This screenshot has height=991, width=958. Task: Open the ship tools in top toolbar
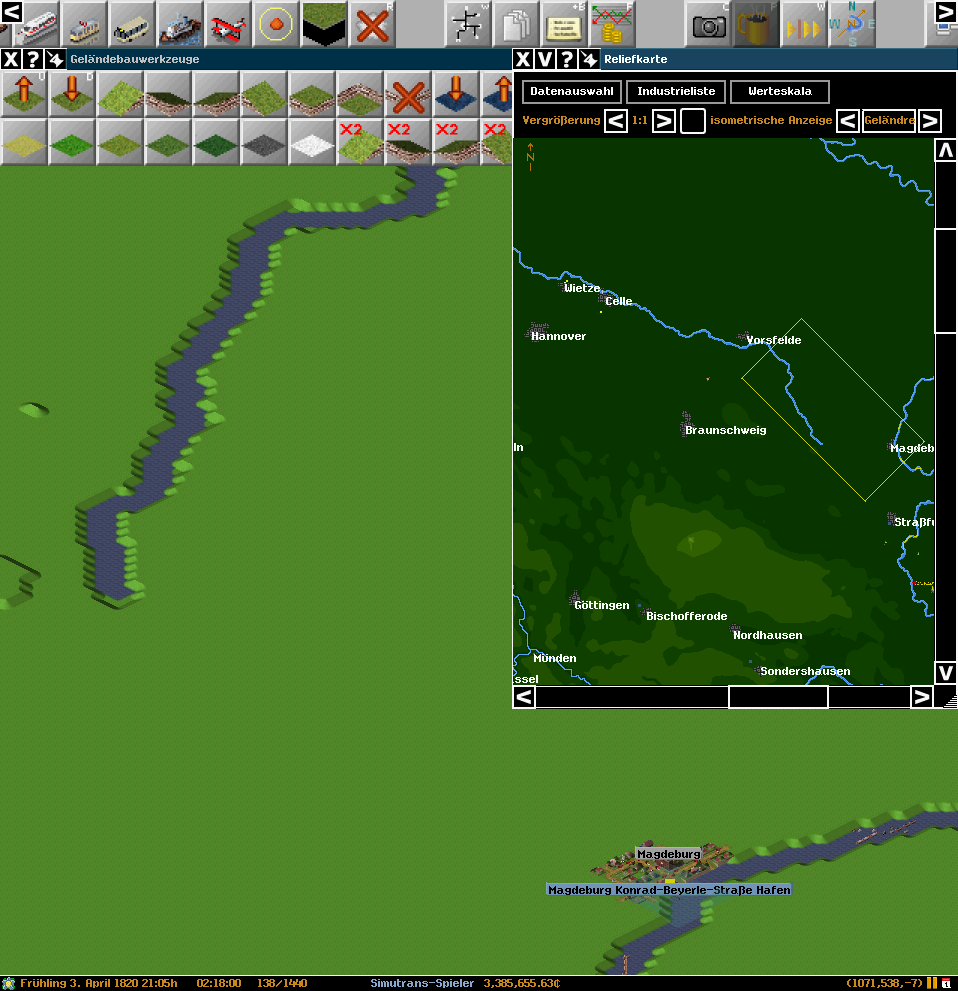click(179, 24)
